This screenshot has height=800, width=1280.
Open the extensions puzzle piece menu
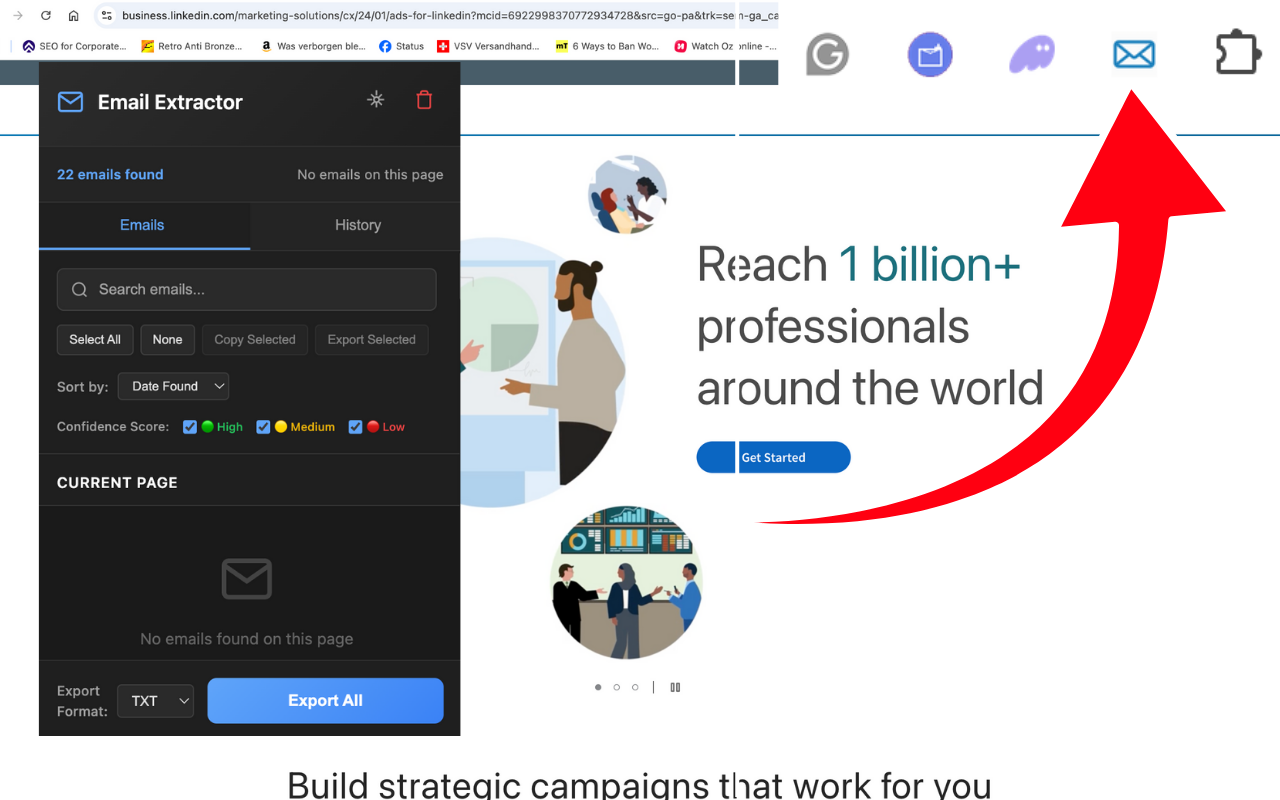pyautogui.click(x=1238, y=54)
